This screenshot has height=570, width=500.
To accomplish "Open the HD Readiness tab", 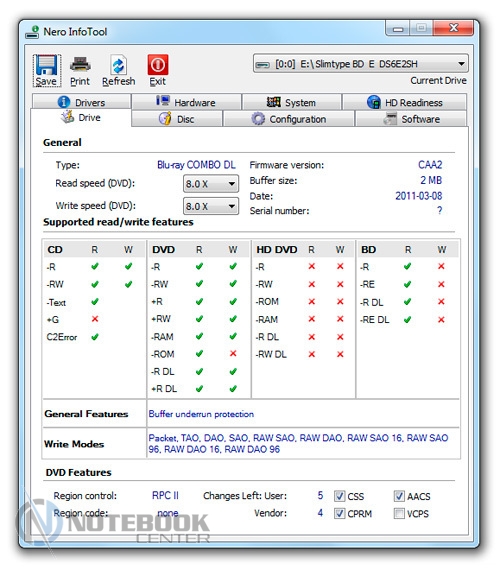I will (404, 102).
